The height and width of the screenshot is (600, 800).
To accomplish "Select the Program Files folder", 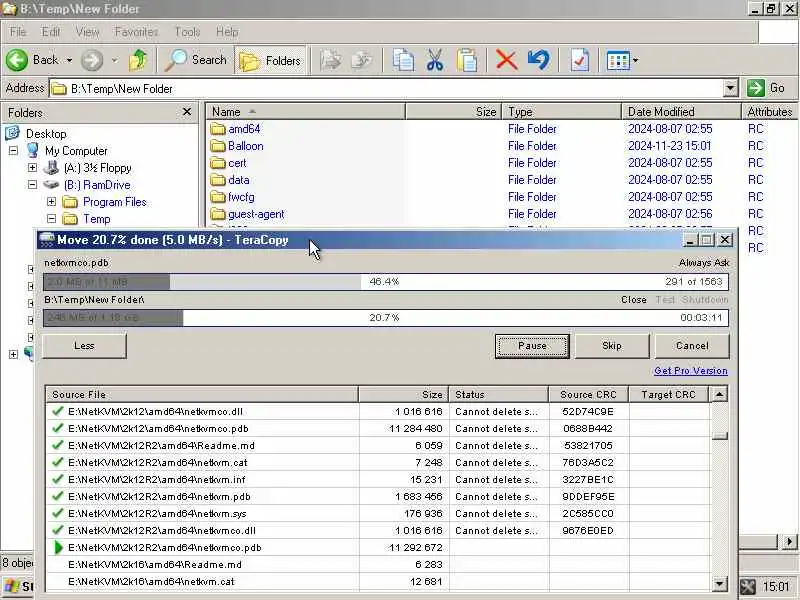I will click(114, 202).
